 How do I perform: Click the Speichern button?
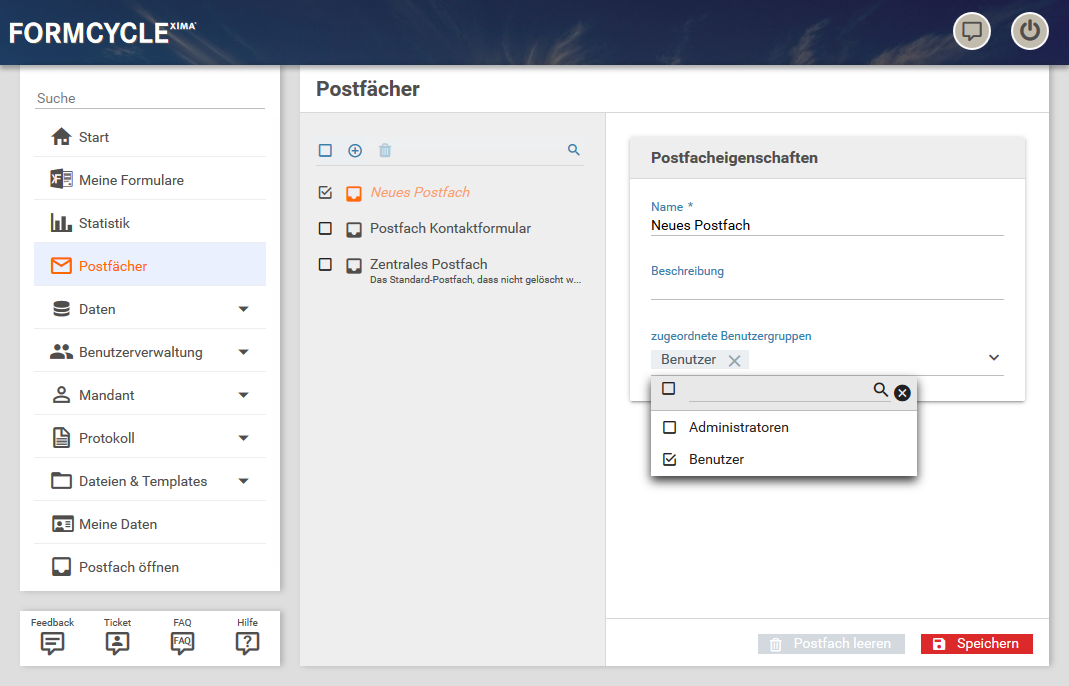(976, 644)
